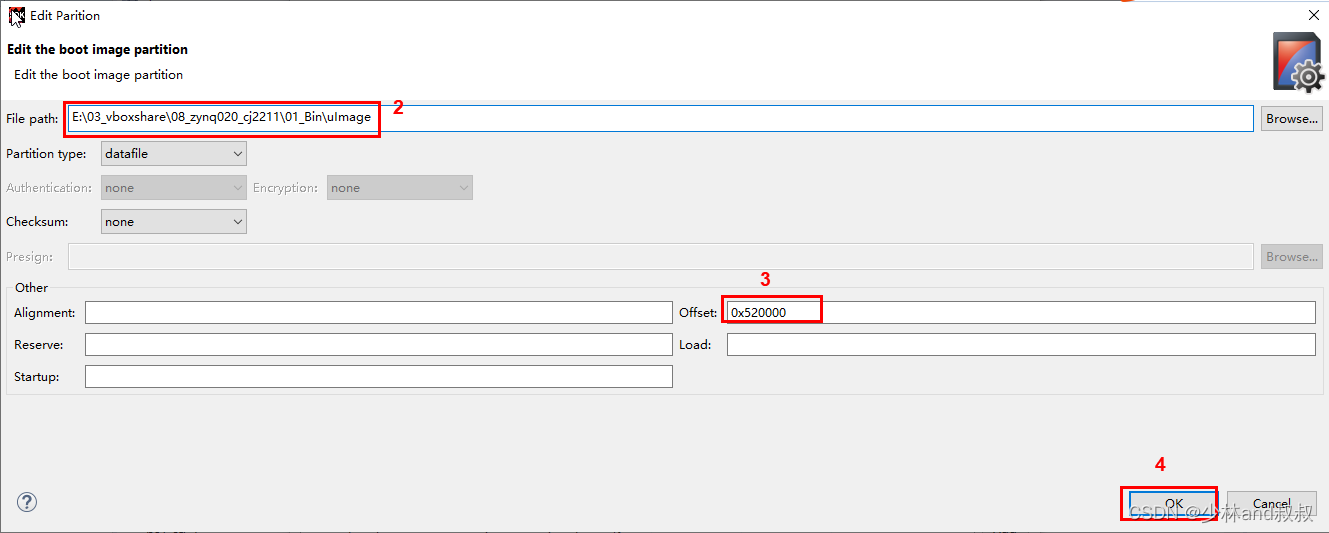Image resolution: width=1329 pixels, height=533 pixels.
Task: Open the help question mark icon
Action: click(27, 502)
